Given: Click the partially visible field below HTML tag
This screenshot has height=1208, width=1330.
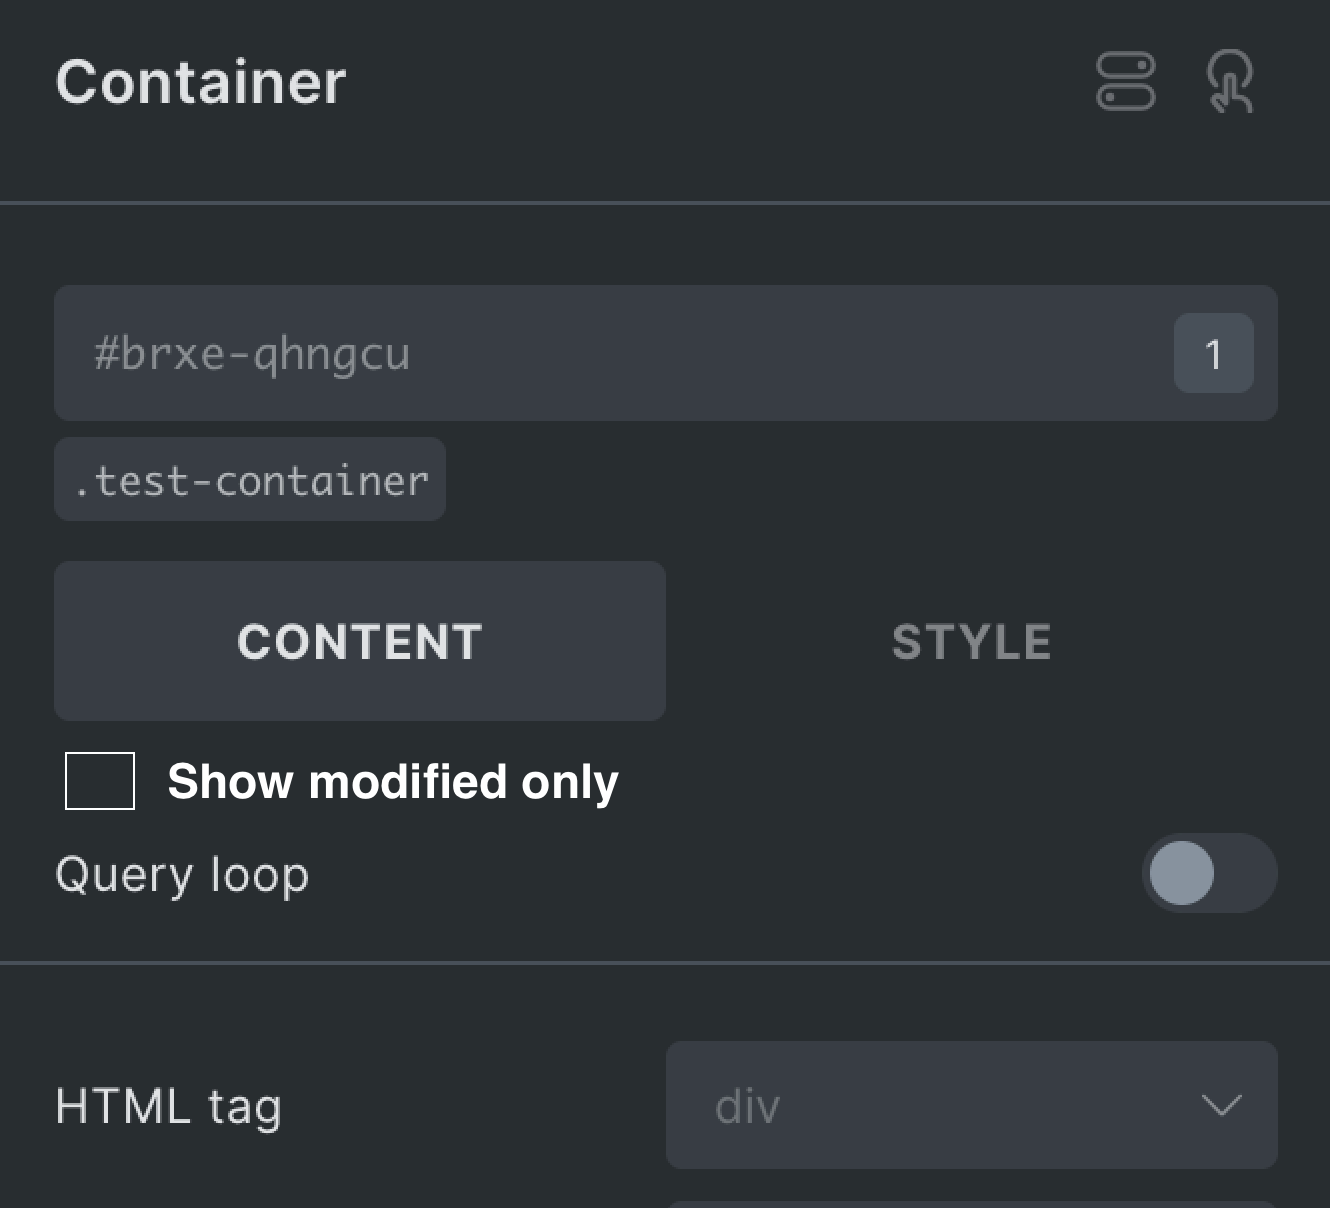Looking at the screenshot, I should (972, 1204).
